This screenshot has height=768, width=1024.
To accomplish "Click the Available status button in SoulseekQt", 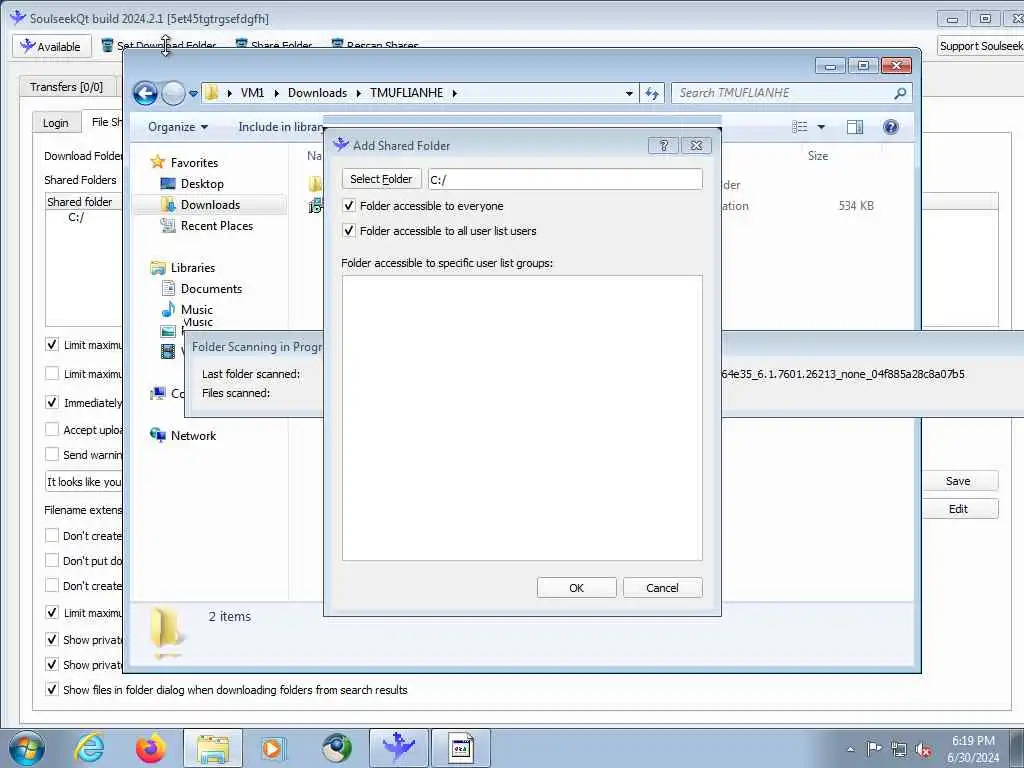I will point(52,46).
